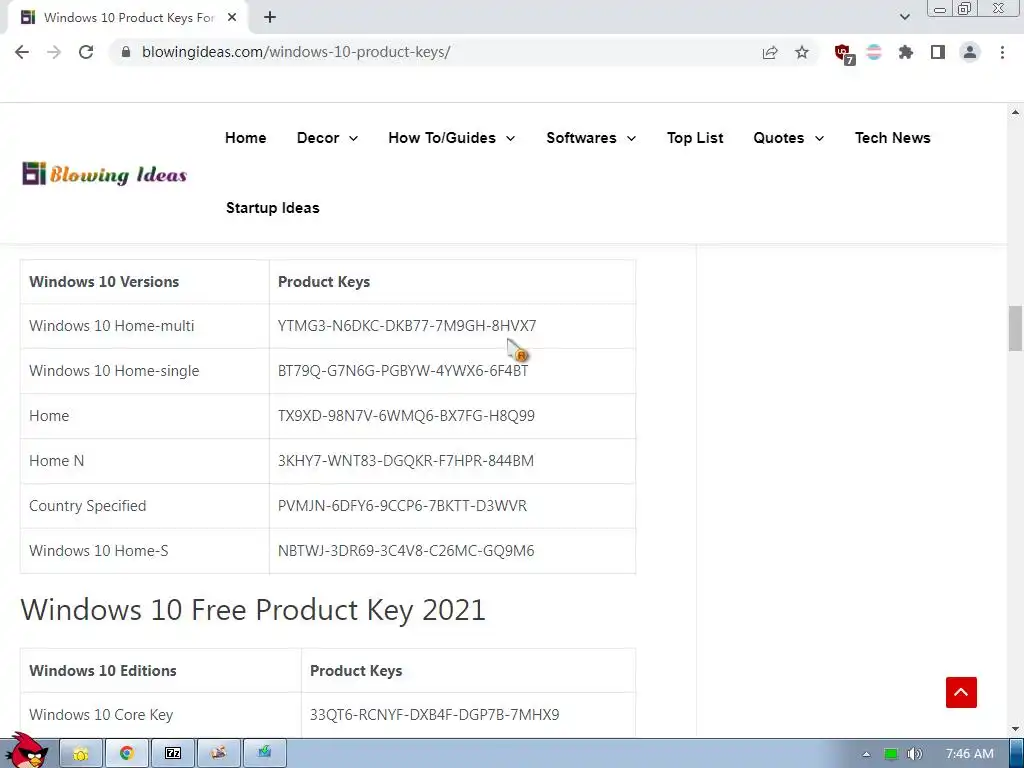1024x768 pixels.
Task: Open the uBlock shield extension icon
Action: (844, 54)
